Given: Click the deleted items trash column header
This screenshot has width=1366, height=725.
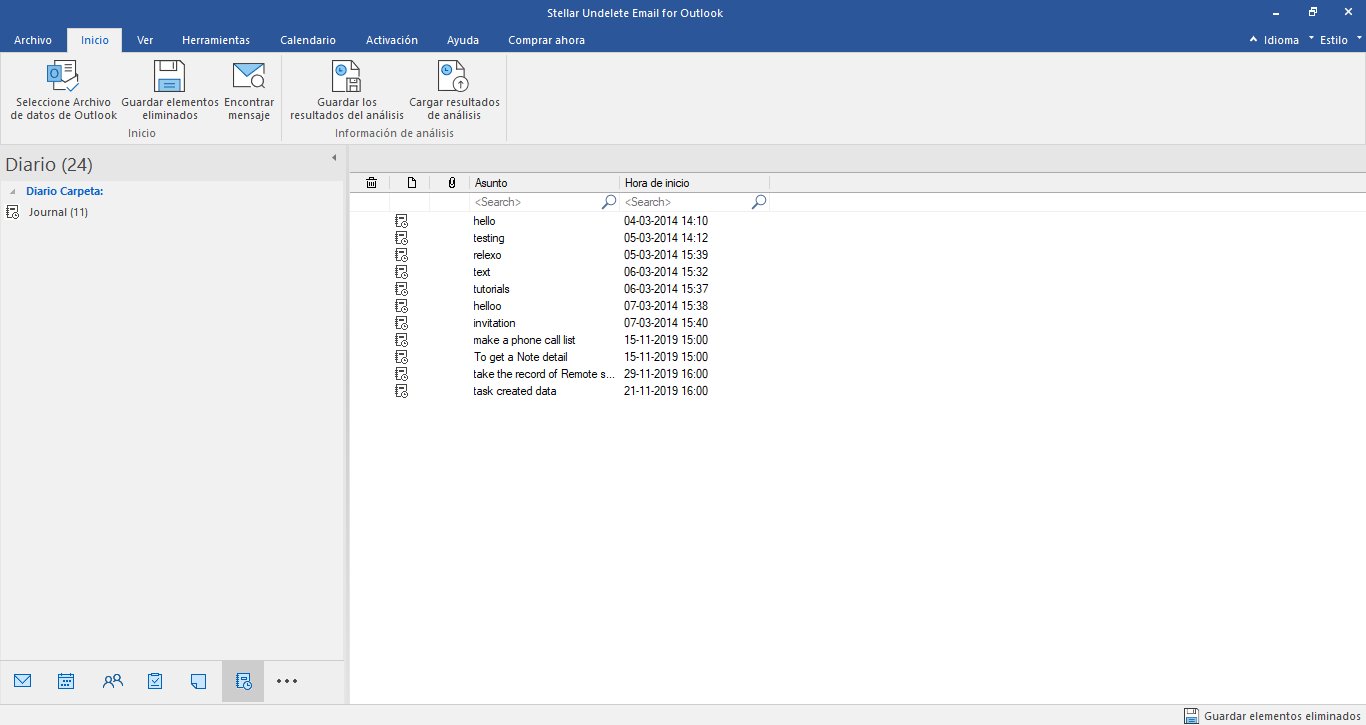Looking at the screenshot, I should [371, 183].
